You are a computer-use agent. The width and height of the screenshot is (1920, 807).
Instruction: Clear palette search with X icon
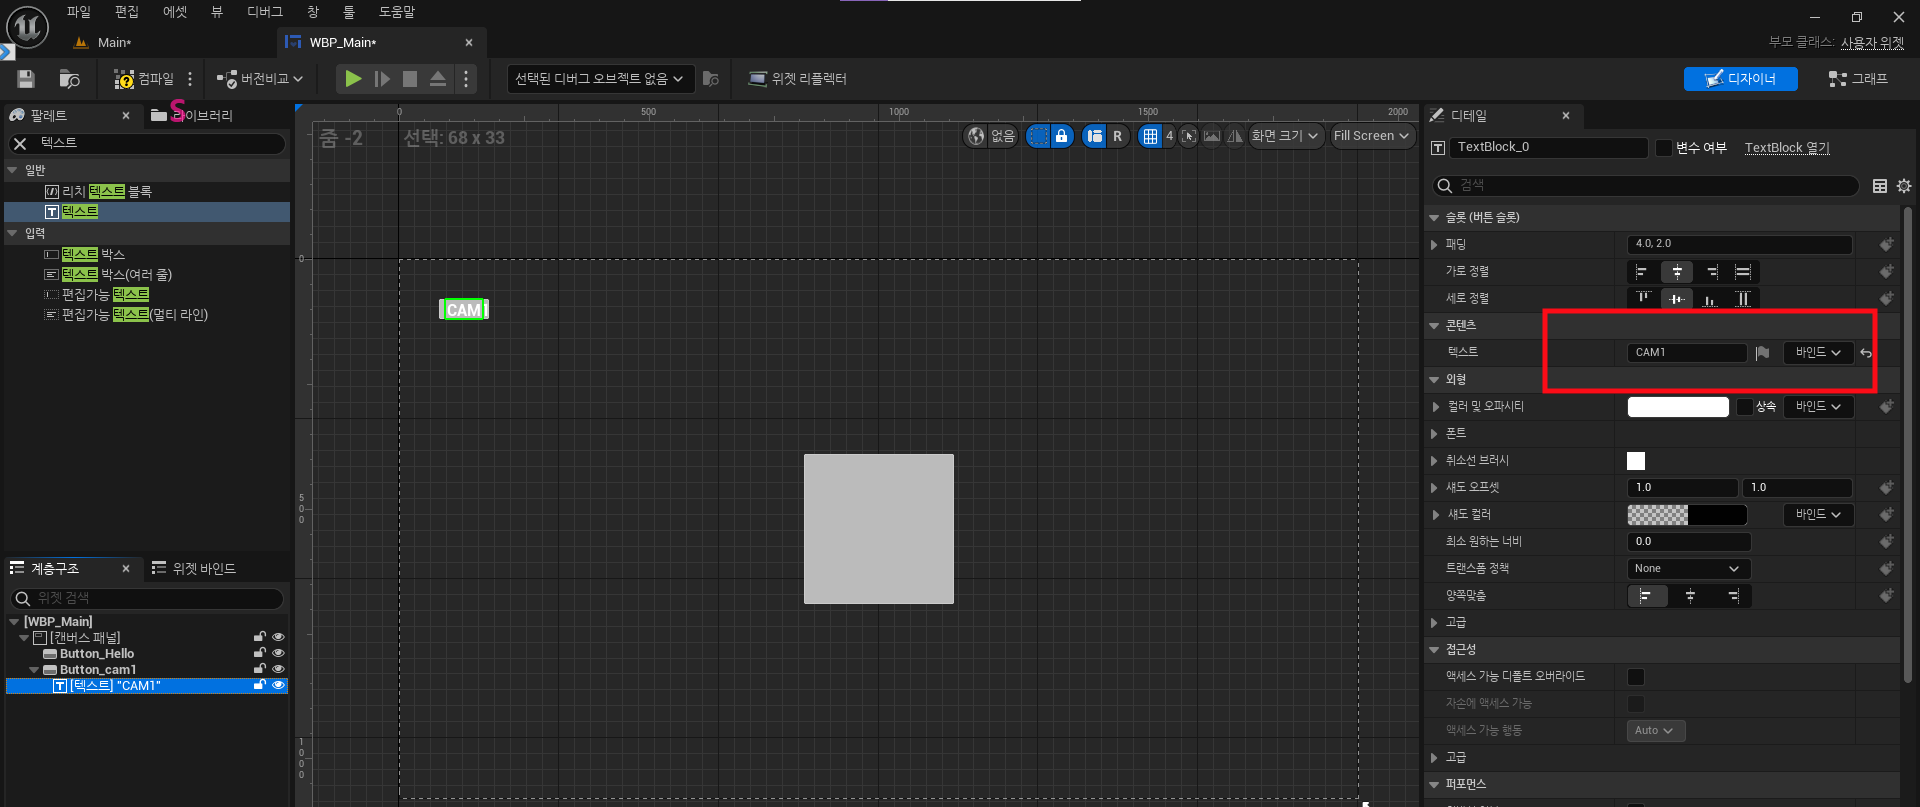[x=20, y=144]
